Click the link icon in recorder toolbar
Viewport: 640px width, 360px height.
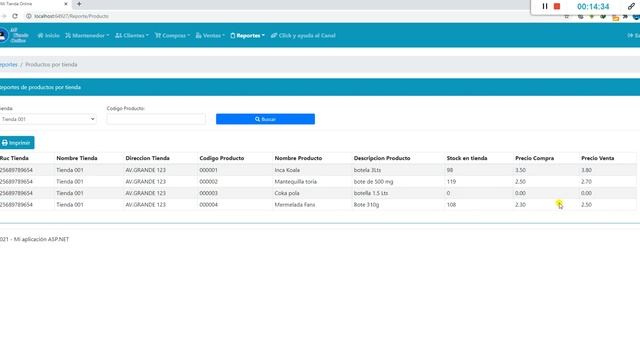click(x=631, y=6)
